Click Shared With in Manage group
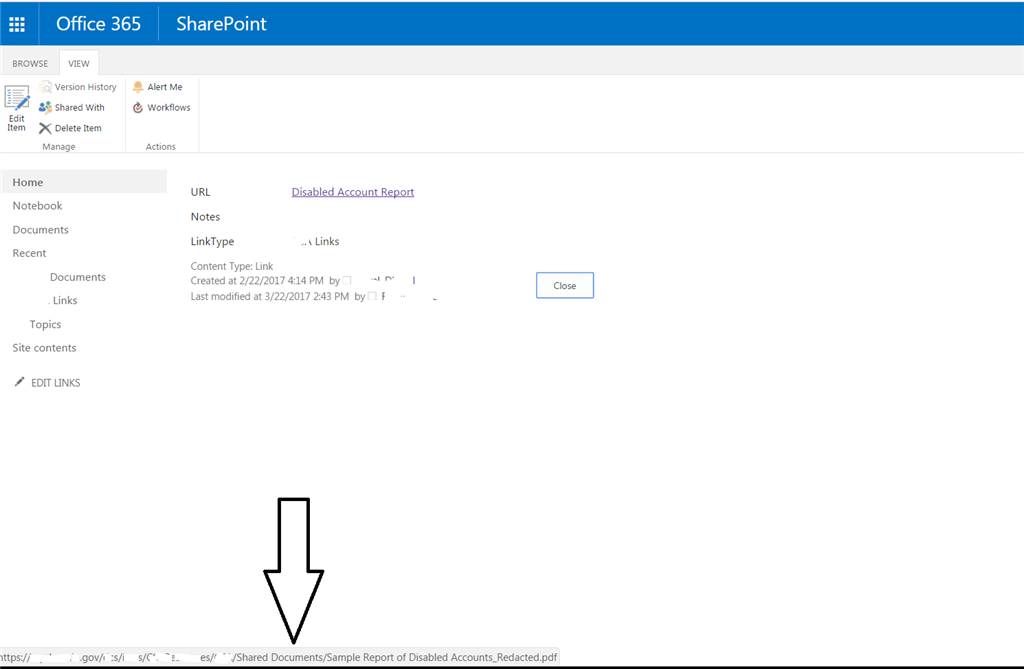 (x=72, y=108)
